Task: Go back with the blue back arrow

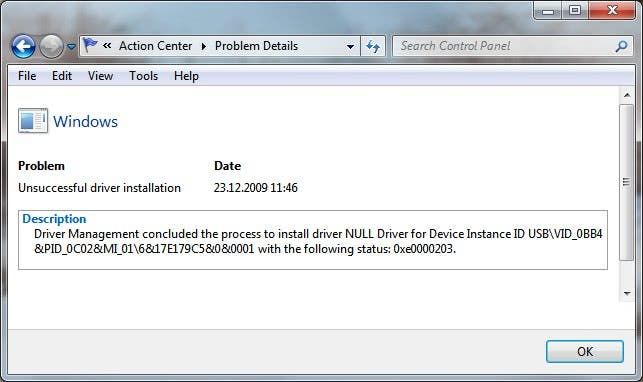Action: 23,46
